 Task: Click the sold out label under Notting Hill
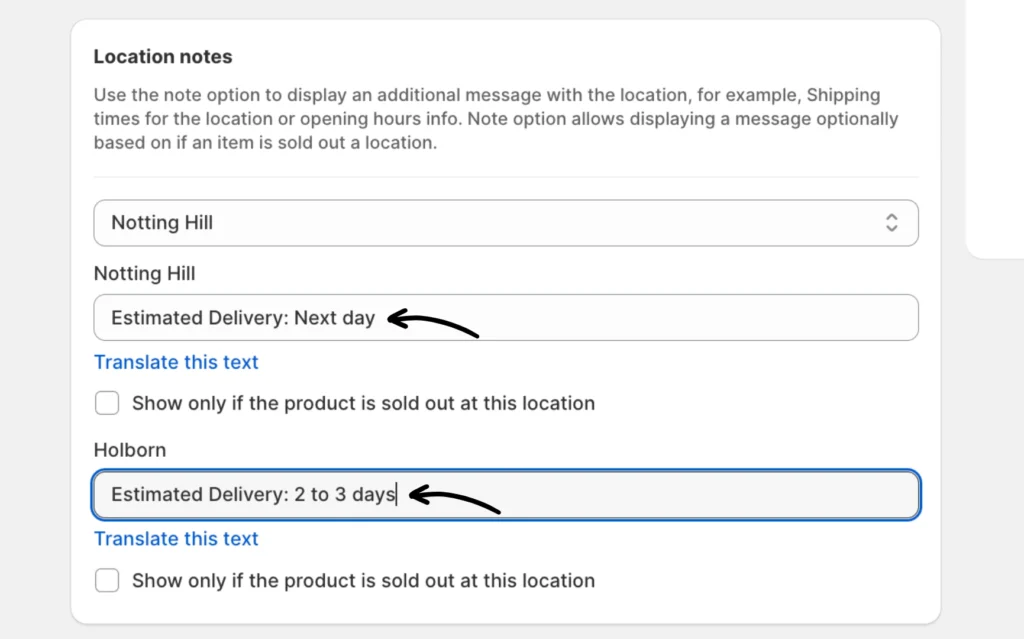[x=363, y=403]
